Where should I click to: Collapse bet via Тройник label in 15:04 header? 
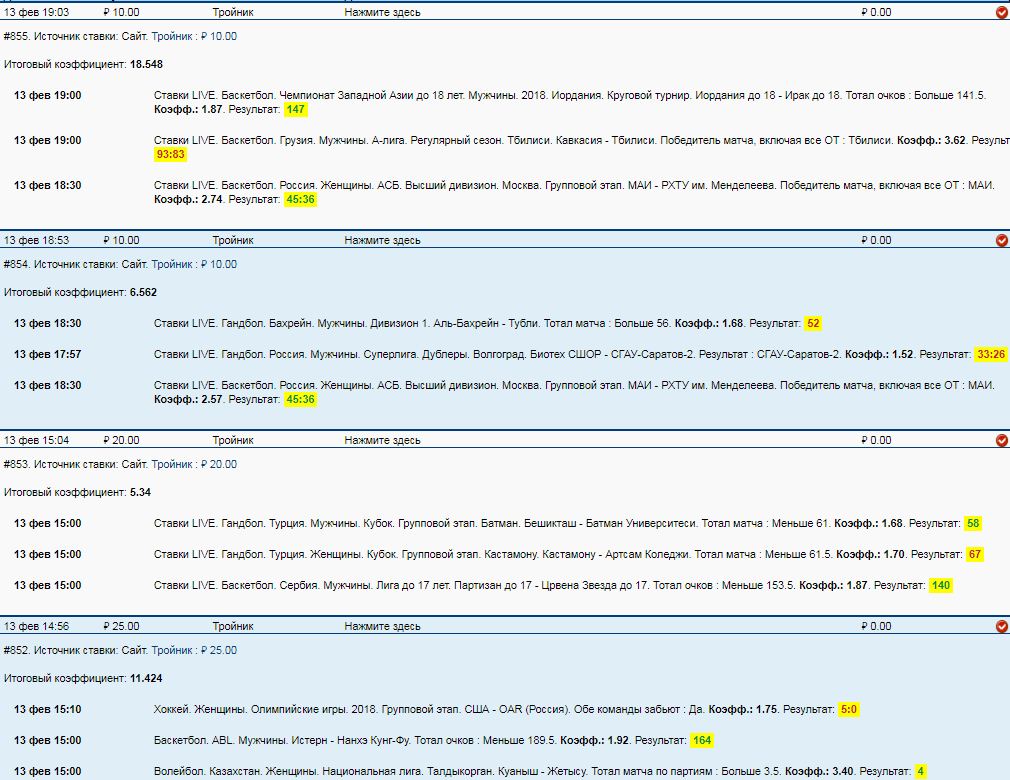pos(233,441)
